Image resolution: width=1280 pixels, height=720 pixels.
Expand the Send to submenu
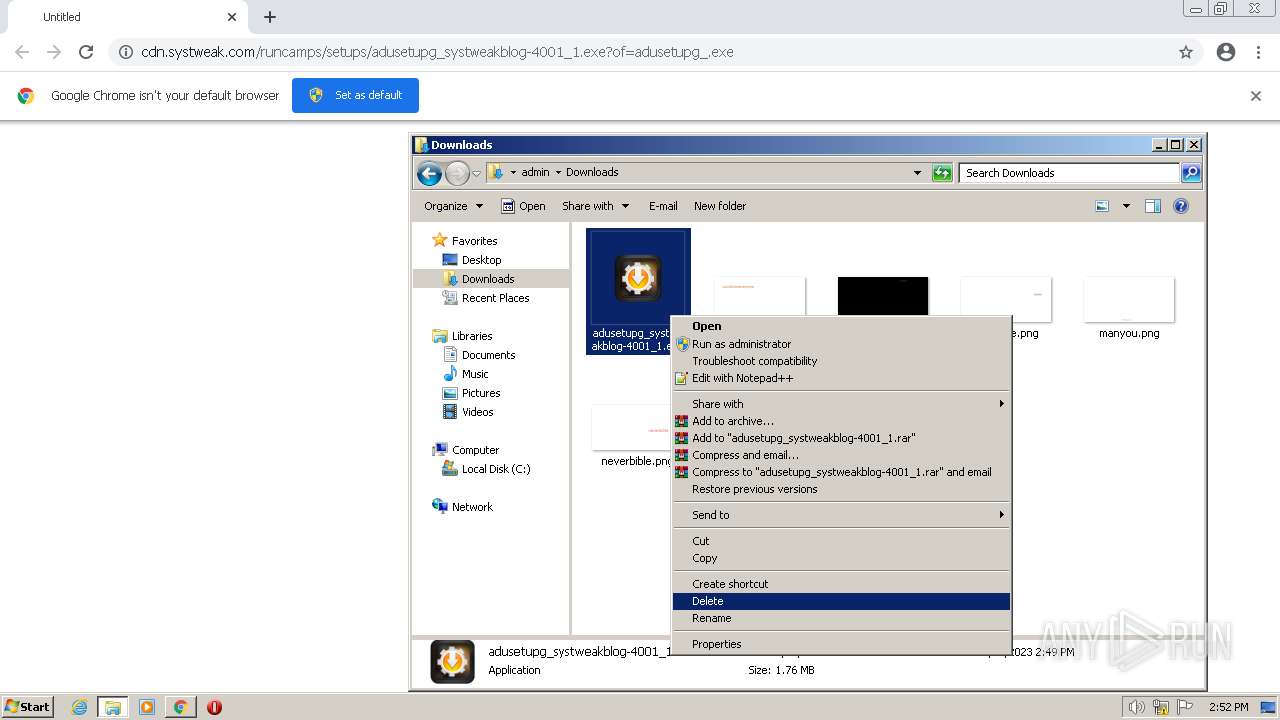tap(841, 515)
